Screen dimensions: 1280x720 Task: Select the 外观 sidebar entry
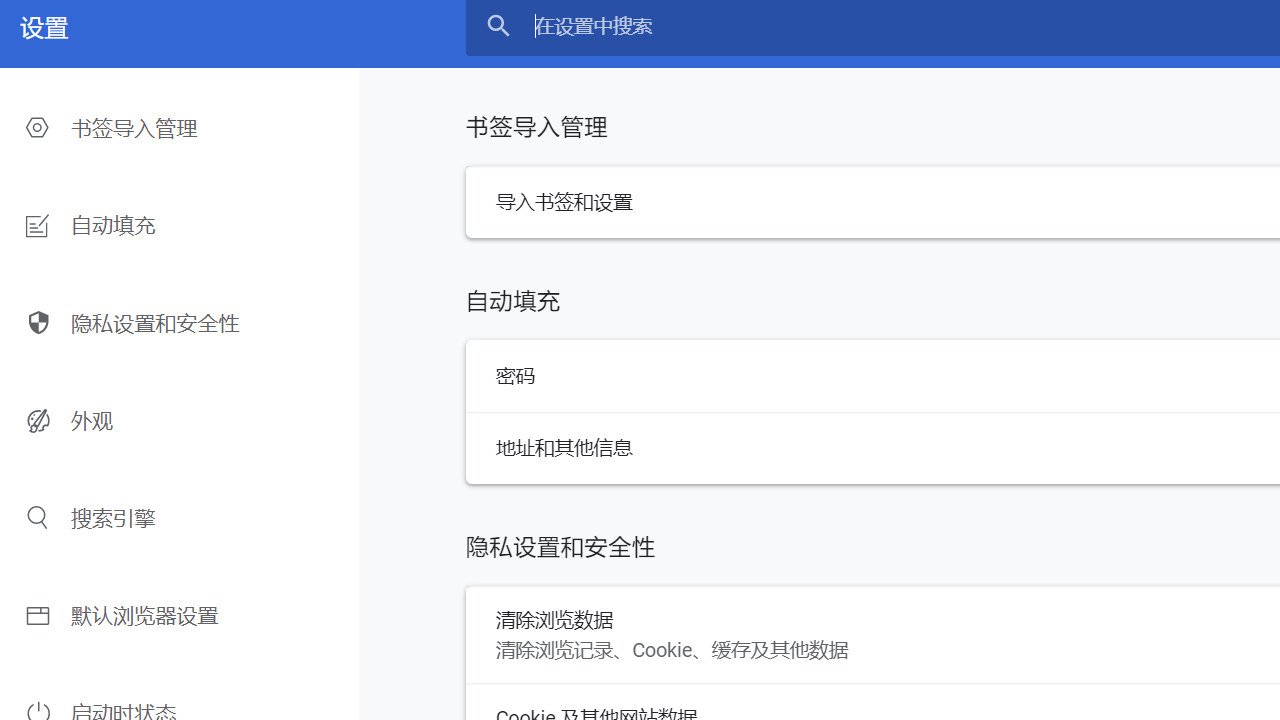point(91,420)
